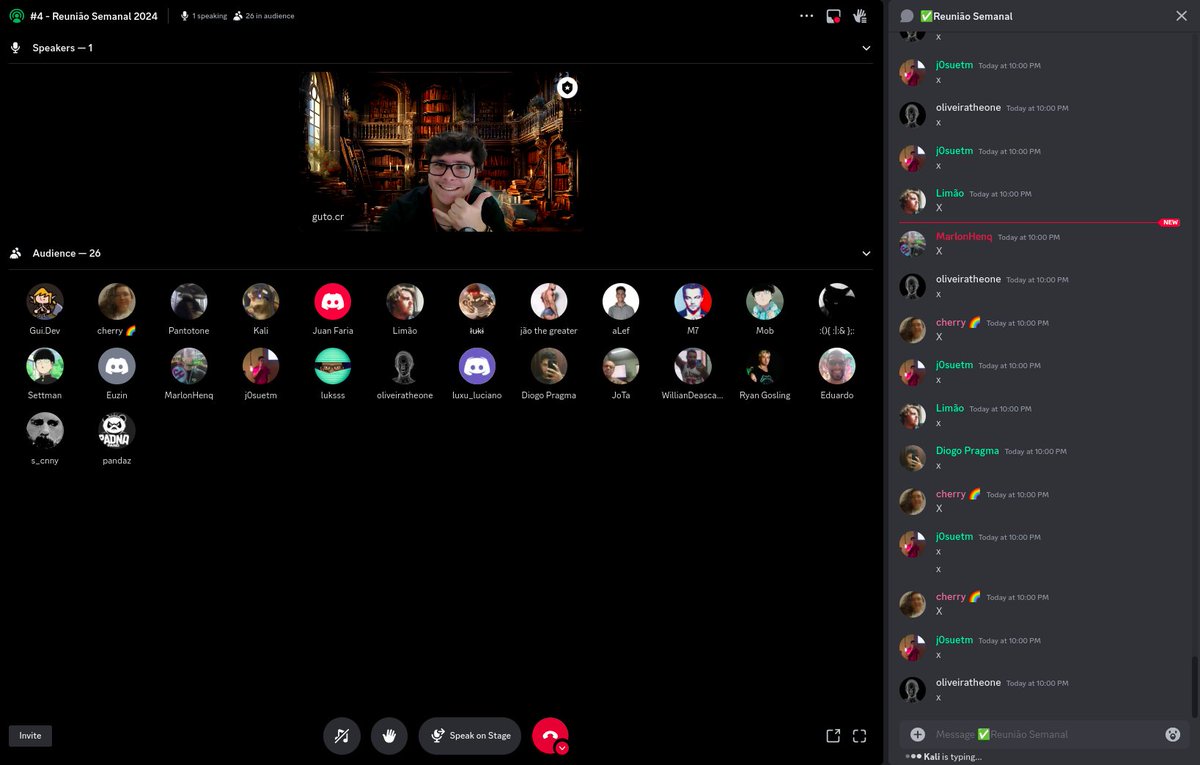Click the moderator shield badge on guto.cr video
Image resolution: width=1200 pixels, height=765 pixels.
pos(568,88)
